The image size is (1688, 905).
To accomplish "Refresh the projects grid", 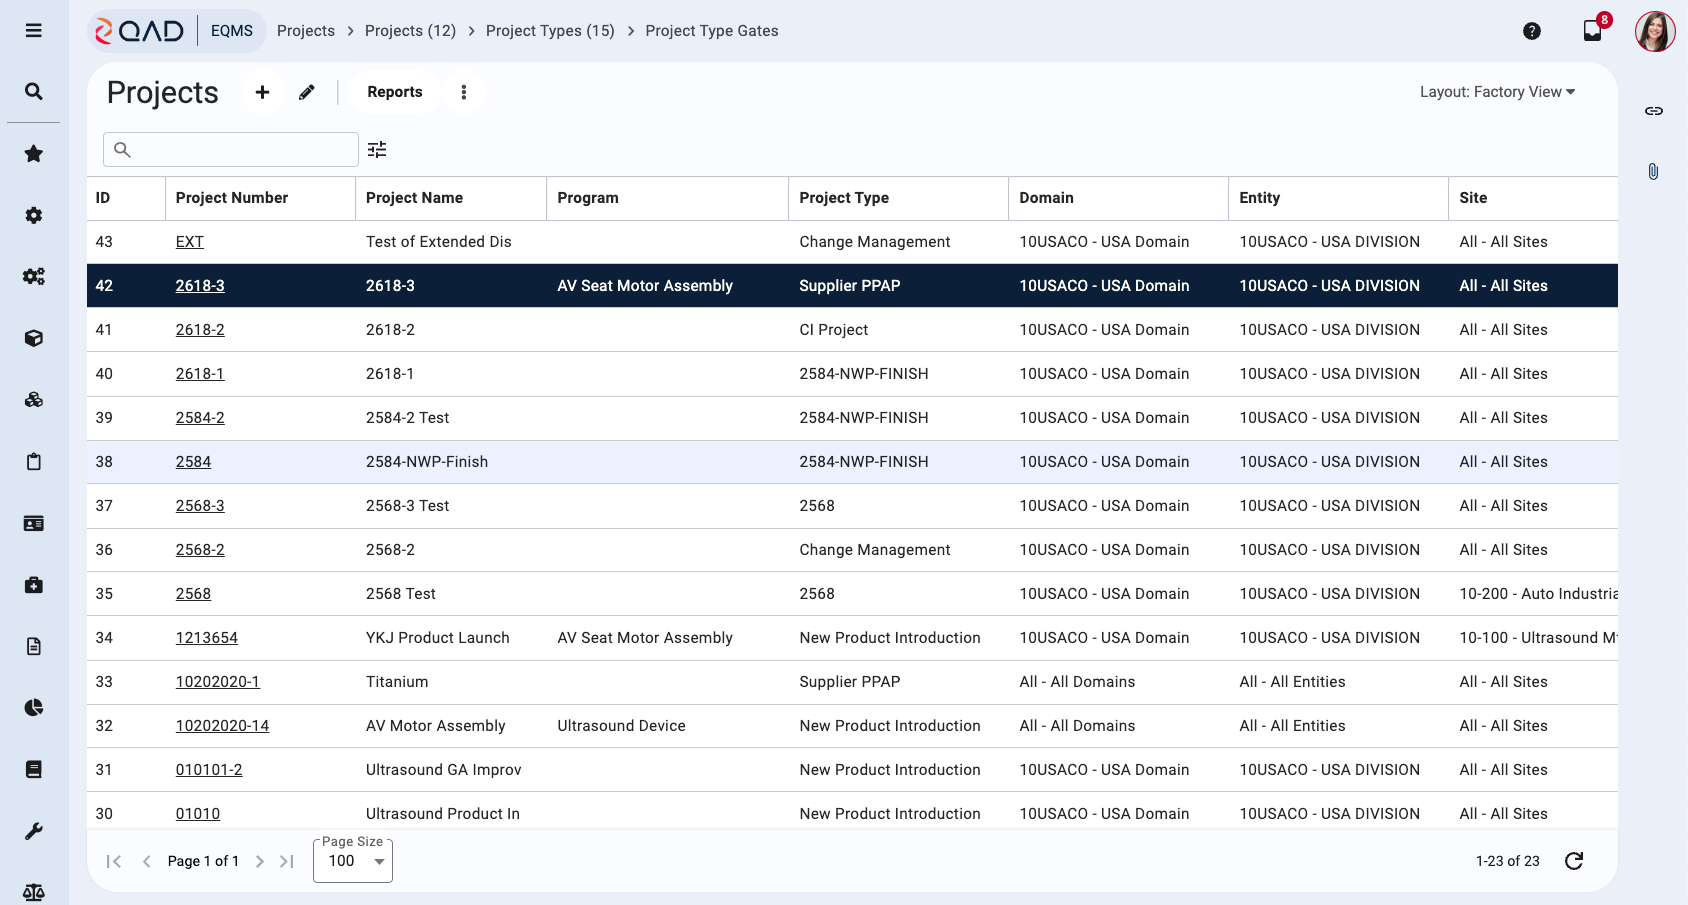I will [1573, 861].
